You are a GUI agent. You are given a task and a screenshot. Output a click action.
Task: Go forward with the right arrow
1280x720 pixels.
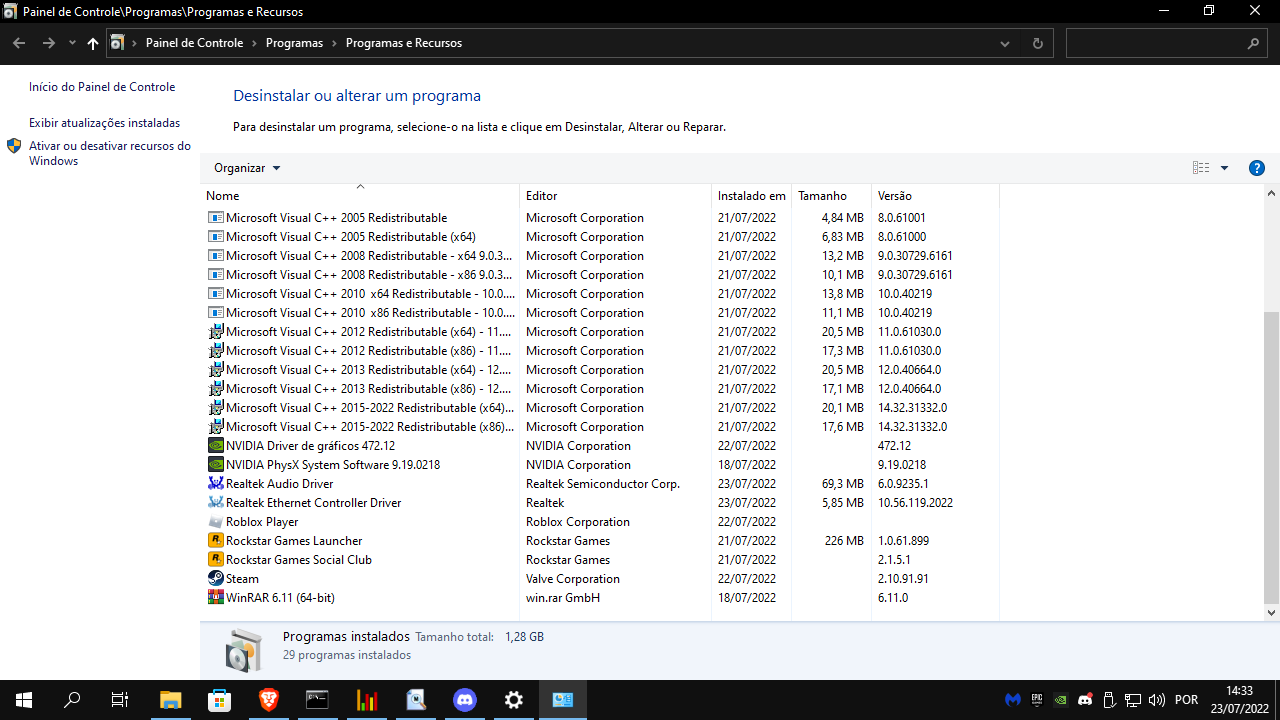click(x=49, y=43)
